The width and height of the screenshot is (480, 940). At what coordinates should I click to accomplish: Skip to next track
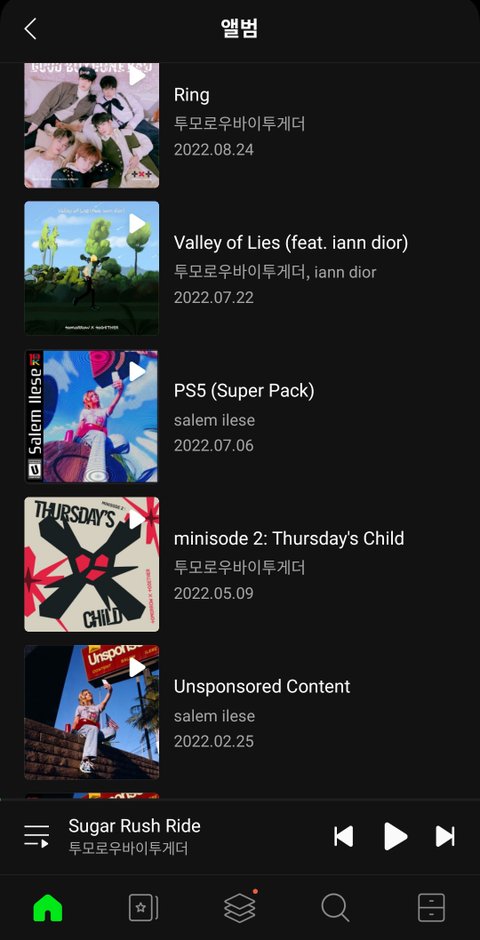tap(445, 836)
